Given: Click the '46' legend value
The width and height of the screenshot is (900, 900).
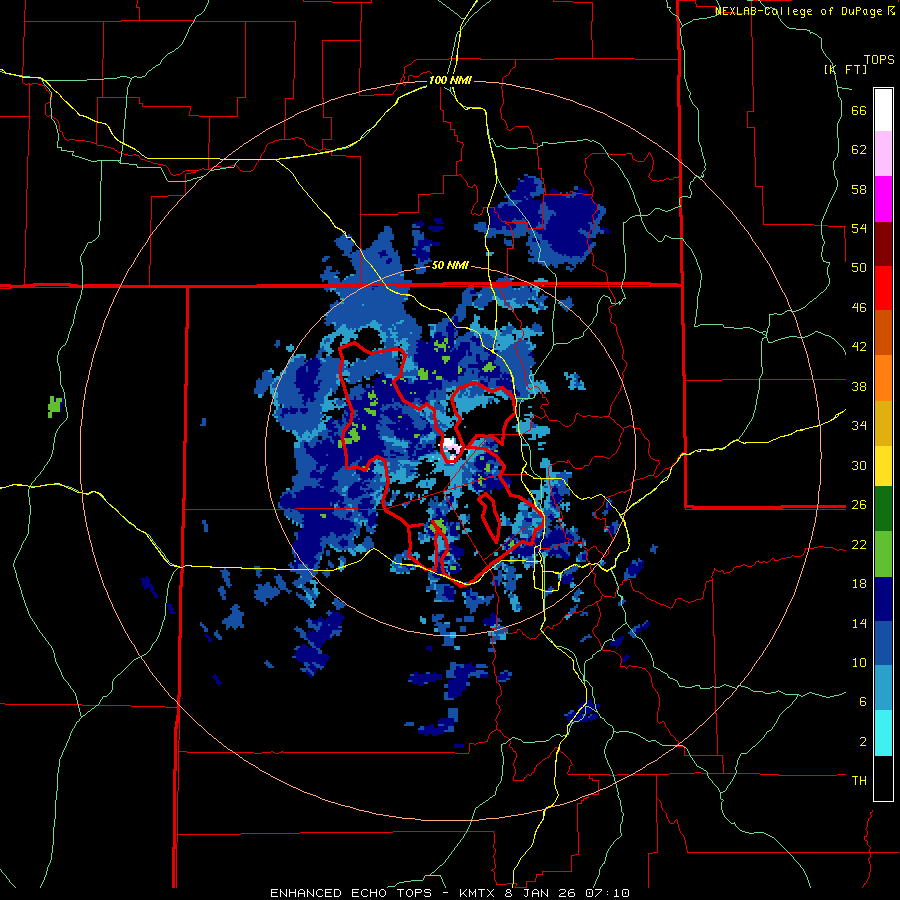Looking at the screenshot, I should [x=859, y=307].
